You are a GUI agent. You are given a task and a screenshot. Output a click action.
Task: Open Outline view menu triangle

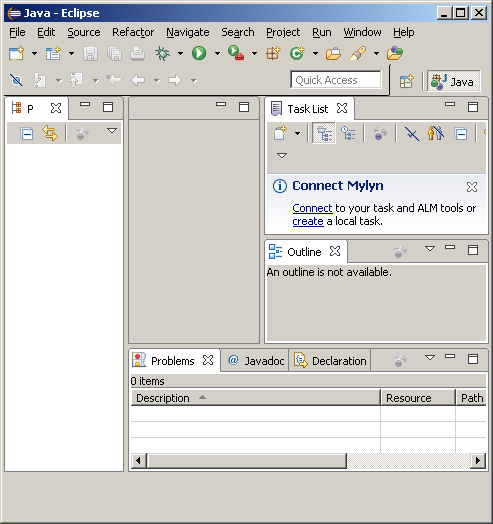tap(430, 248)
